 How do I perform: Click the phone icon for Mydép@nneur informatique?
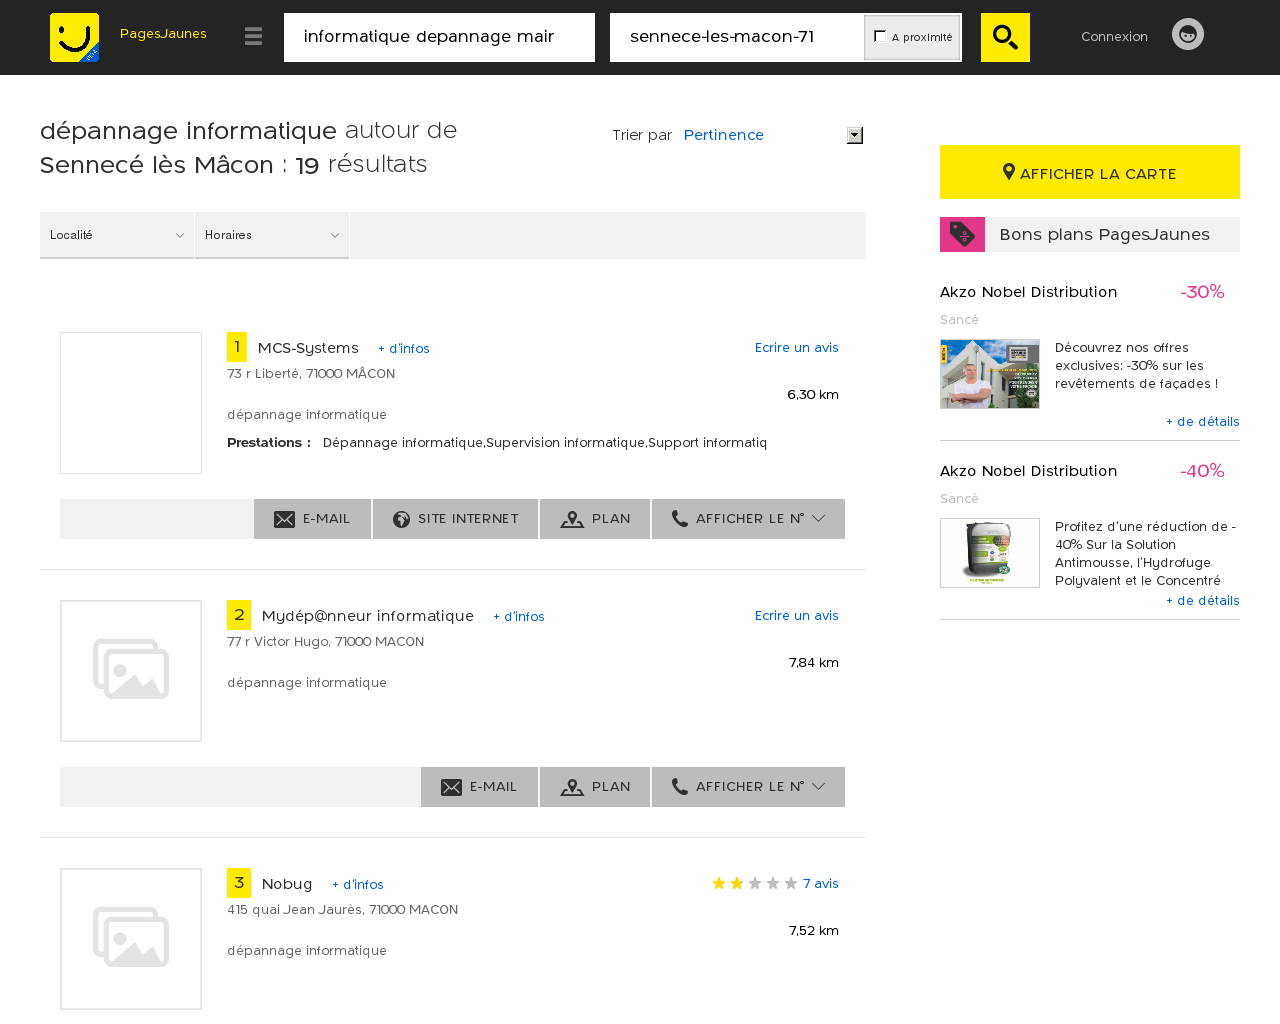click(x=679, y=786)
